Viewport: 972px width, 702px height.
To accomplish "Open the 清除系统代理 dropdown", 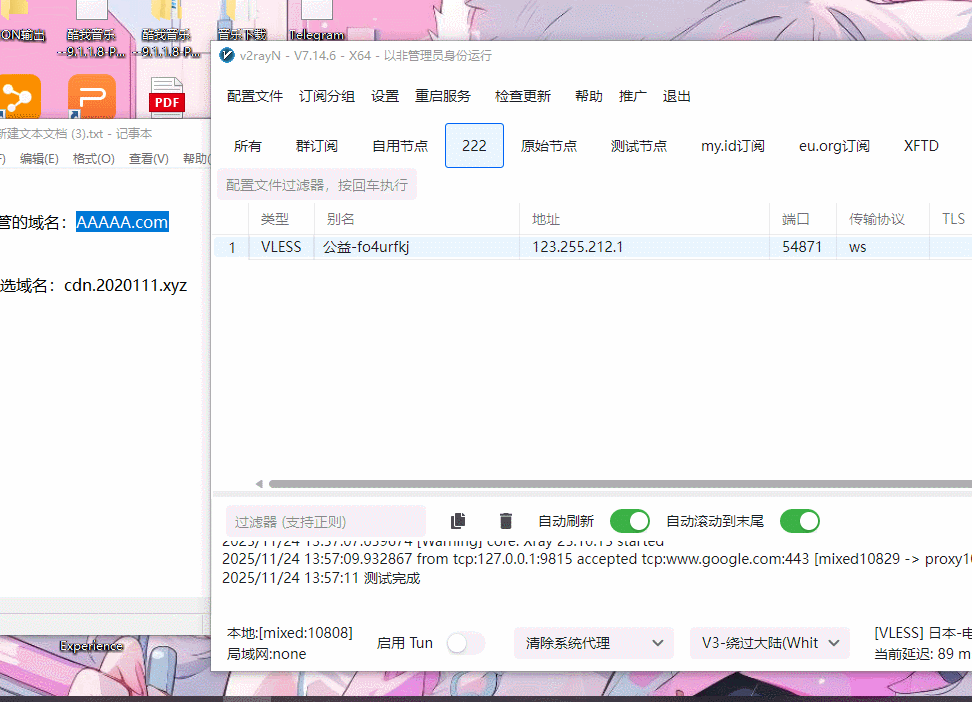I will coord(594,643).
